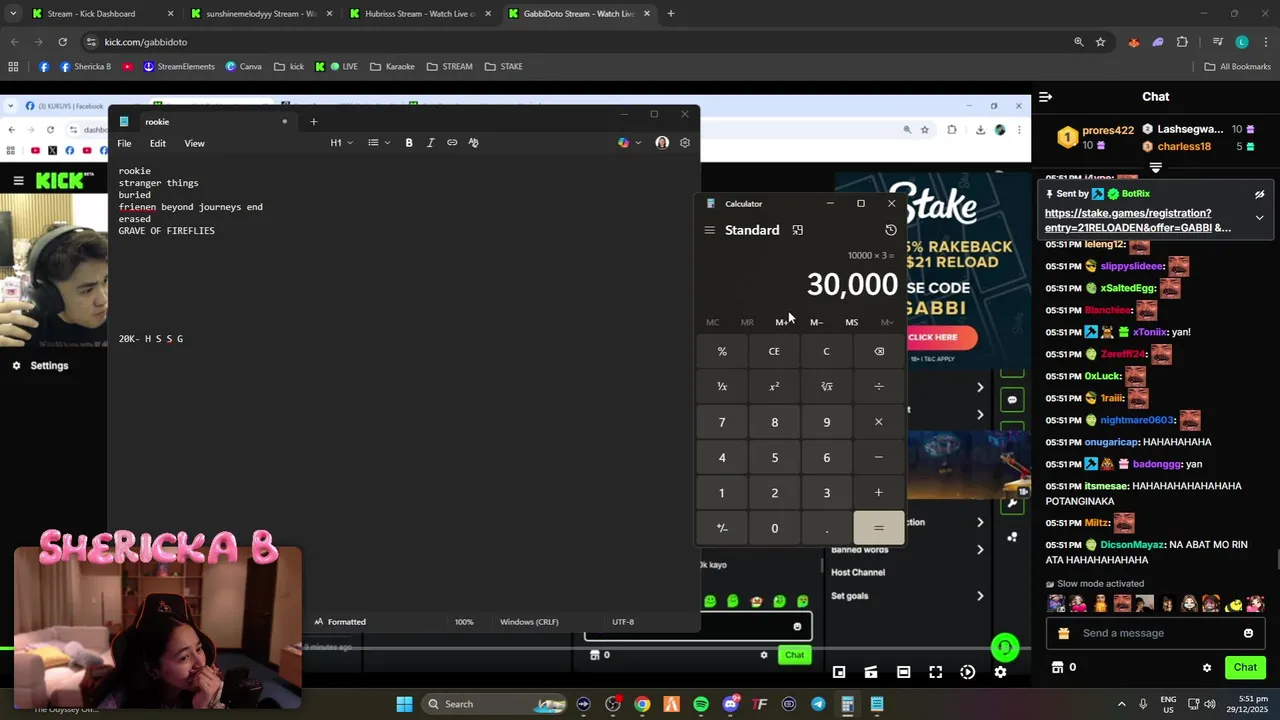Screen dimensions: 1280x720
Task: Open emoji picker in chat message box
Action: tap(1248, 633)
